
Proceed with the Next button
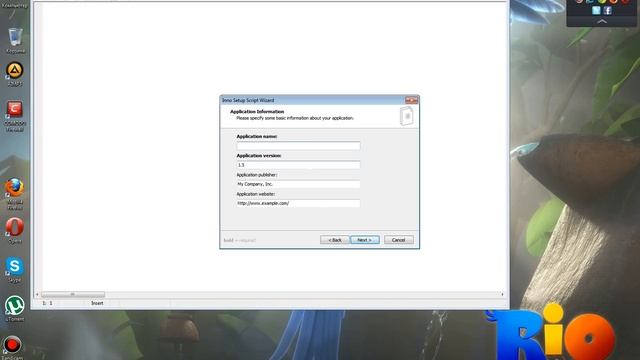[365, 240]
